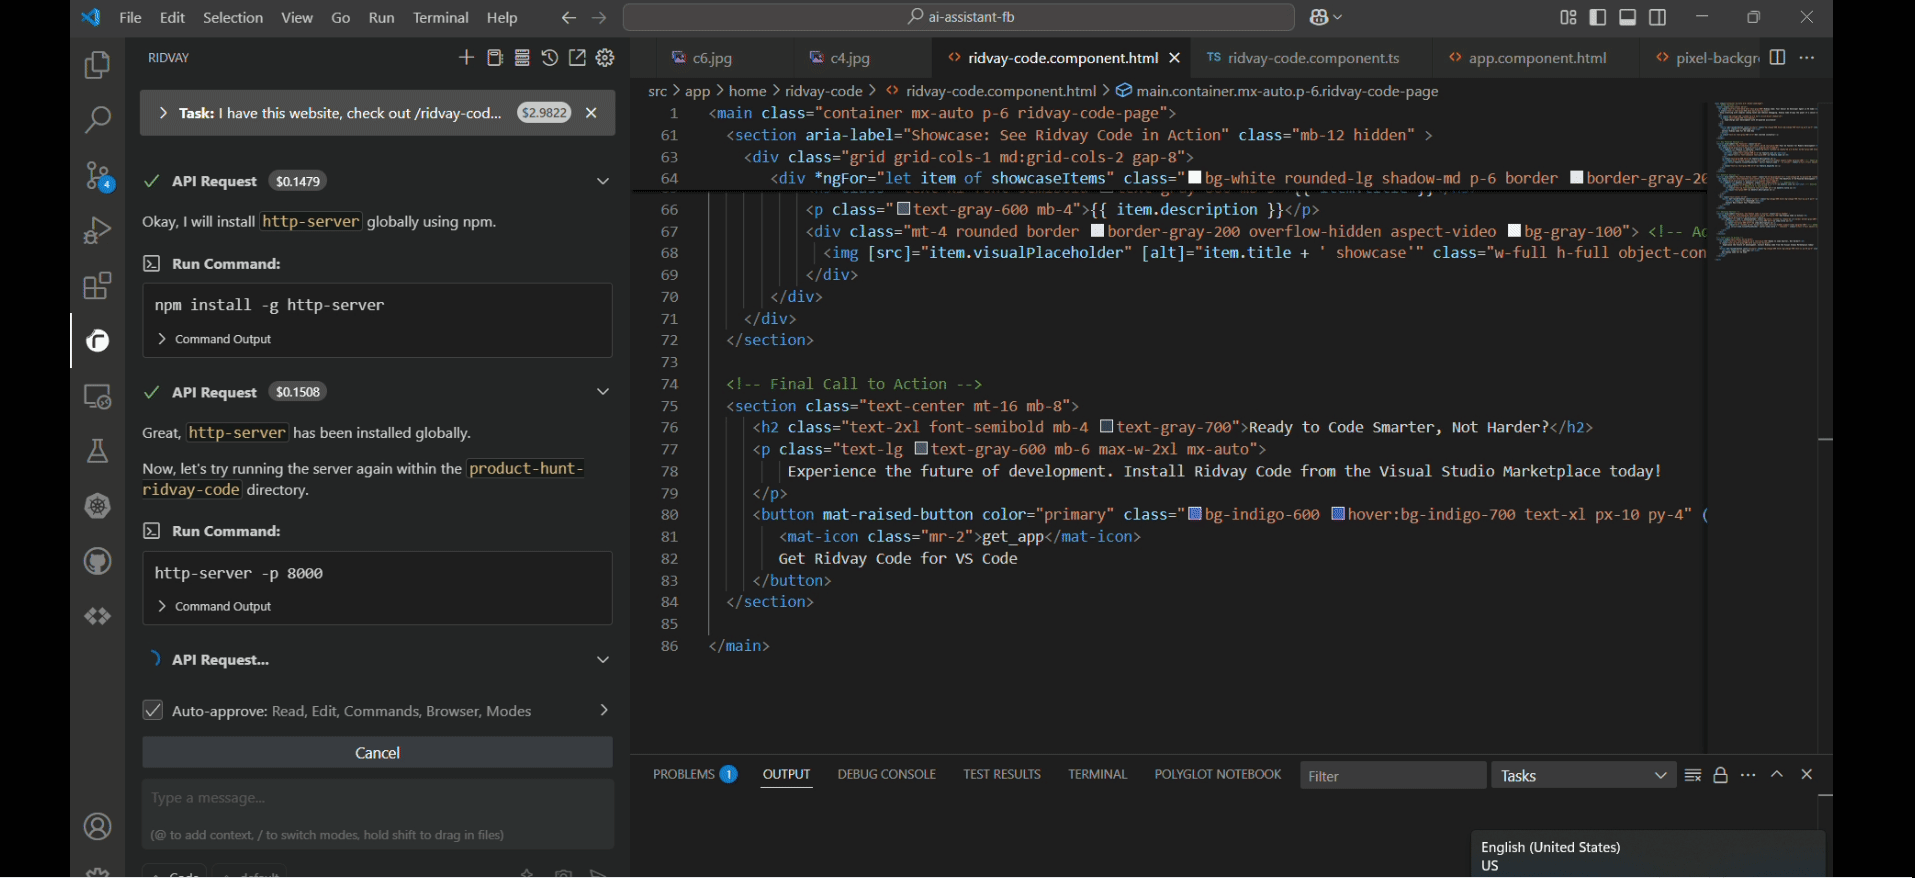
Task: Open output panel ellipsis menu
Action: click(x=1748, y=775)
